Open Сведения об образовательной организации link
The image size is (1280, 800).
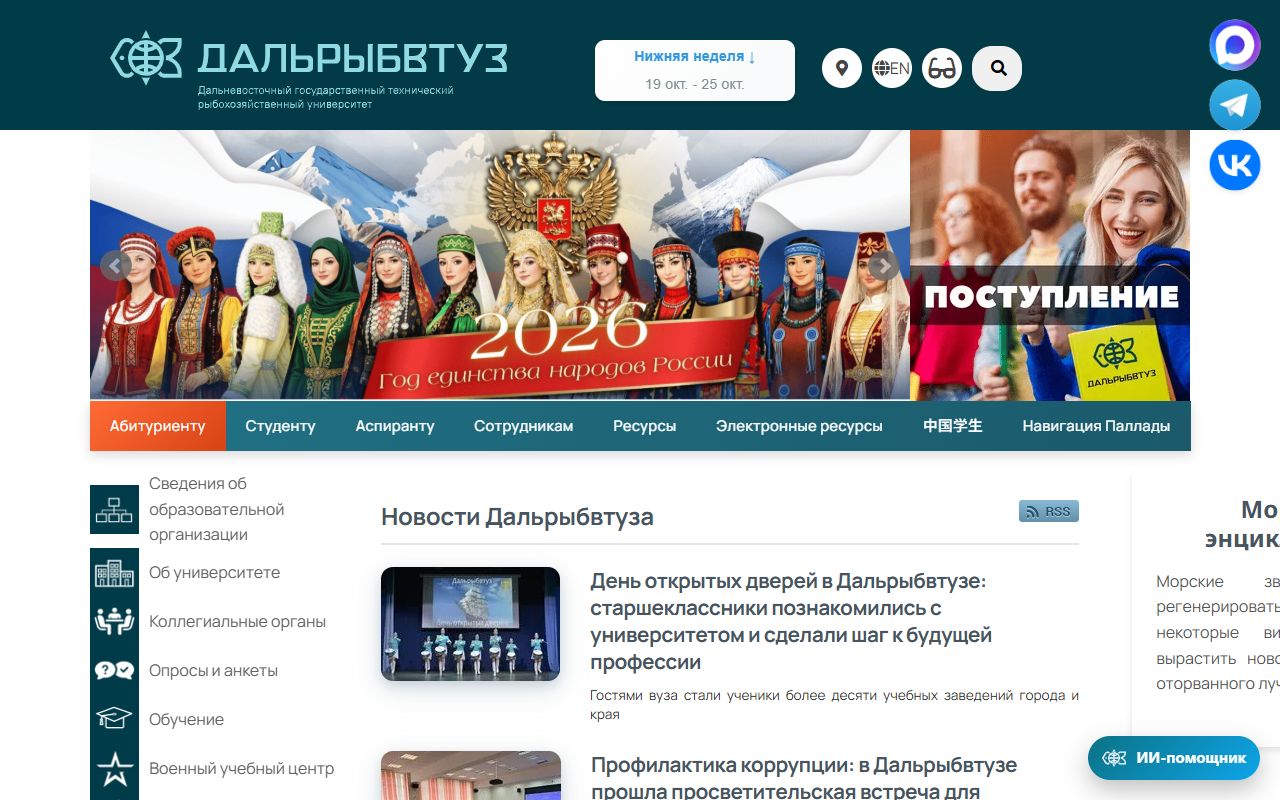[217, 509]
